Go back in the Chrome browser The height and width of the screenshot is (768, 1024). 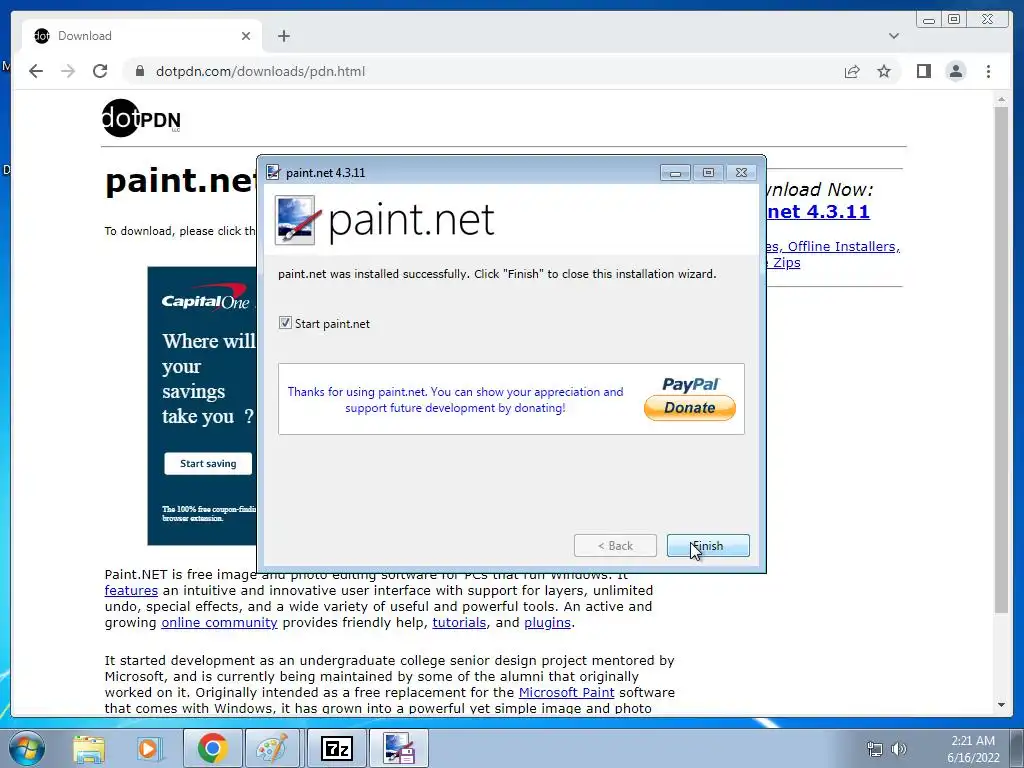tap(36, 71)
